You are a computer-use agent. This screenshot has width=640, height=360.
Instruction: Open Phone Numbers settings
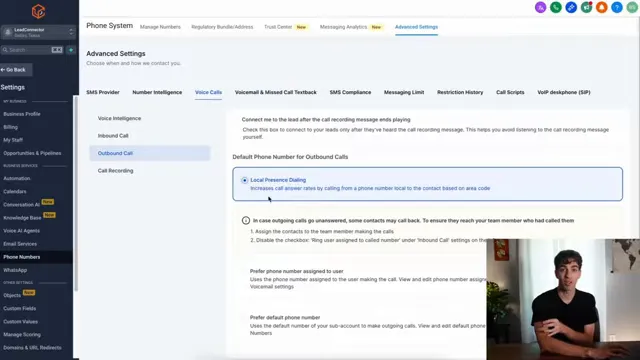tap(22, 257)
